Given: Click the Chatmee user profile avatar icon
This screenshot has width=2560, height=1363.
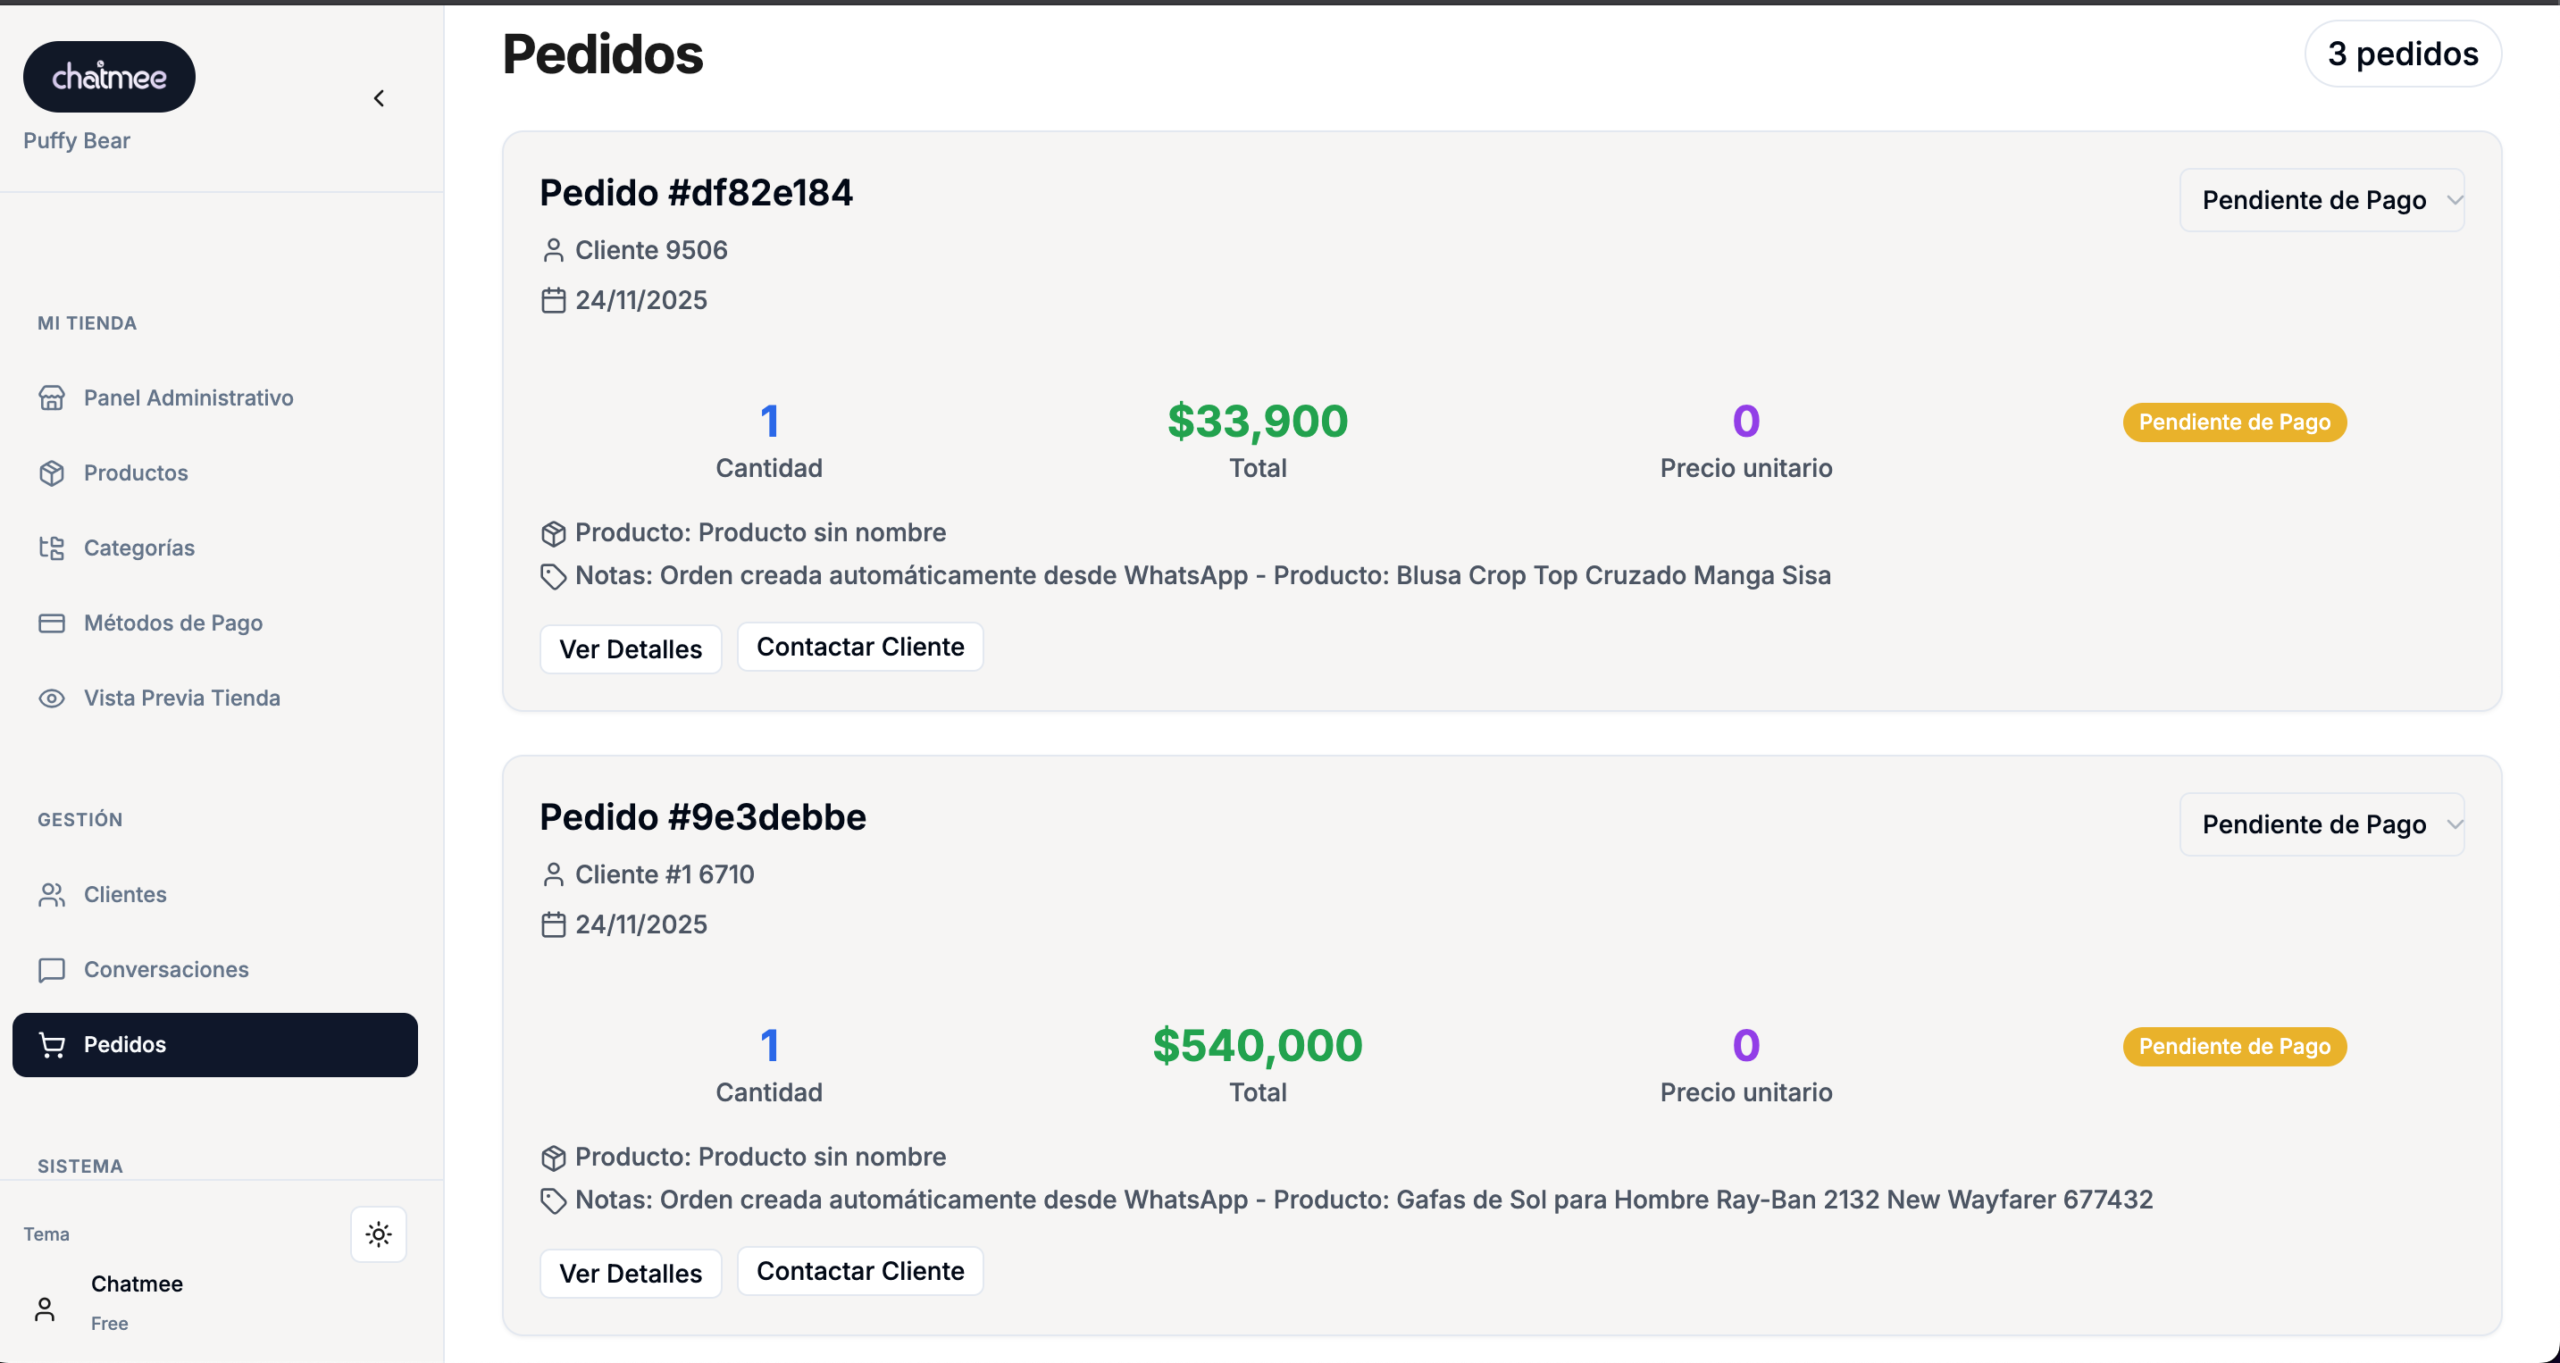Looking at the screenshot, I should point(45,1309).
